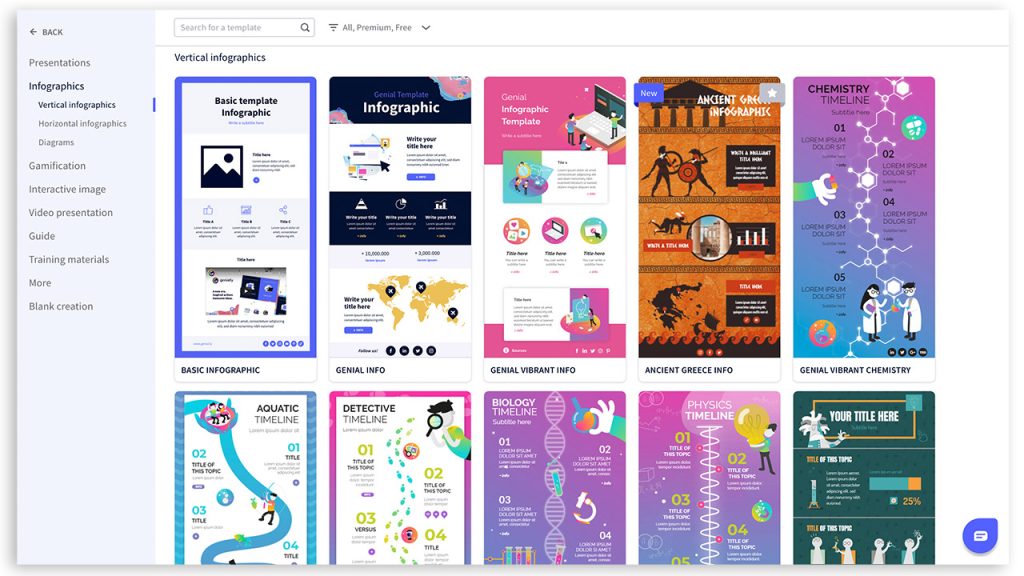1024x576 pixels.
Task: Select the Infographics category
Action: point(56,86)
